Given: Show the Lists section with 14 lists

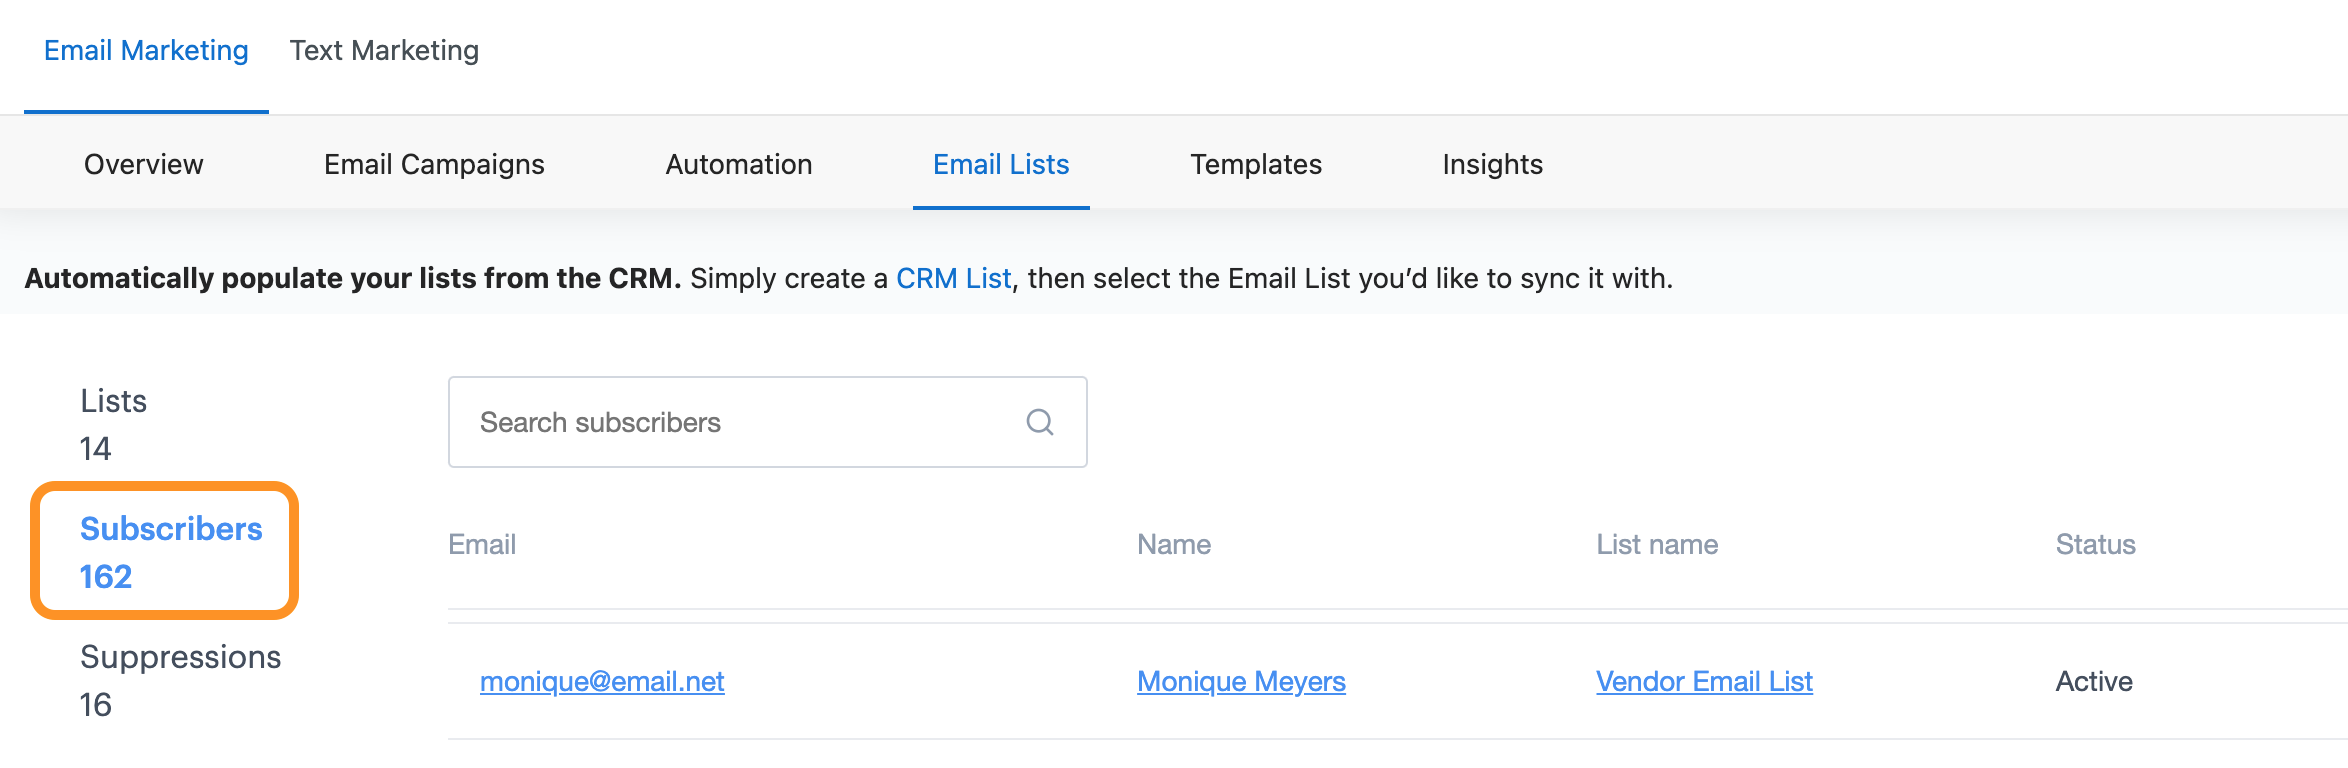Looking at the screenshot, I should [x=113, y=424].
